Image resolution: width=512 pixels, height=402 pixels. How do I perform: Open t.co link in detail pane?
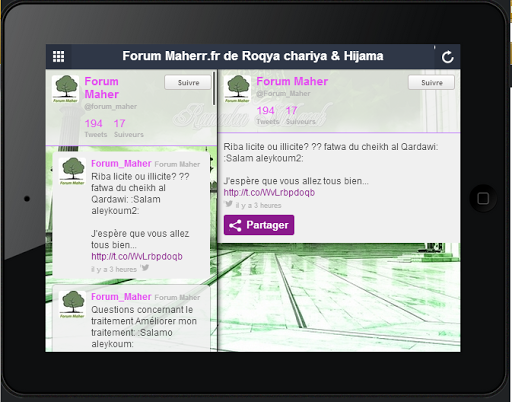[269, 192]
